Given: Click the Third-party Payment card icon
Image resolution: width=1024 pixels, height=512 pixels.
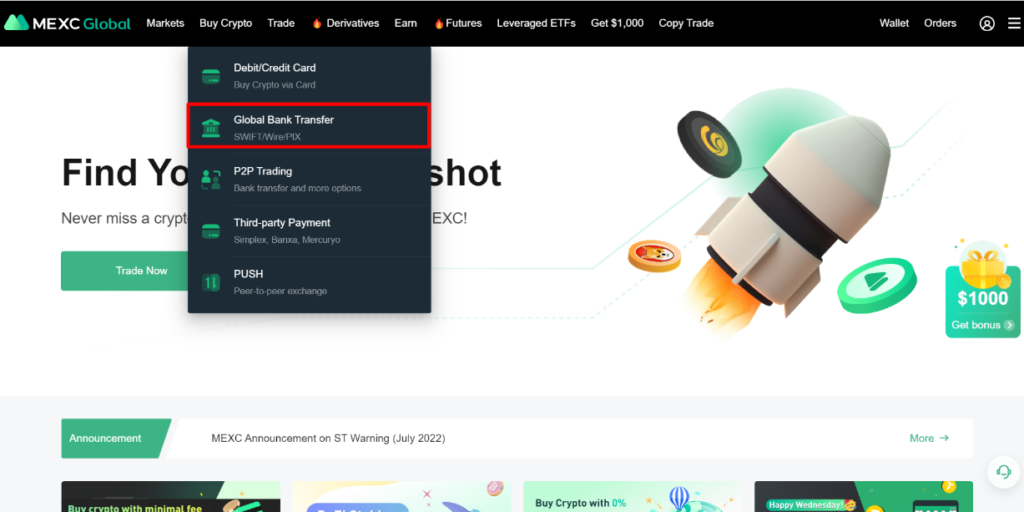Looking at the screenshot, I should click(211, 231).
